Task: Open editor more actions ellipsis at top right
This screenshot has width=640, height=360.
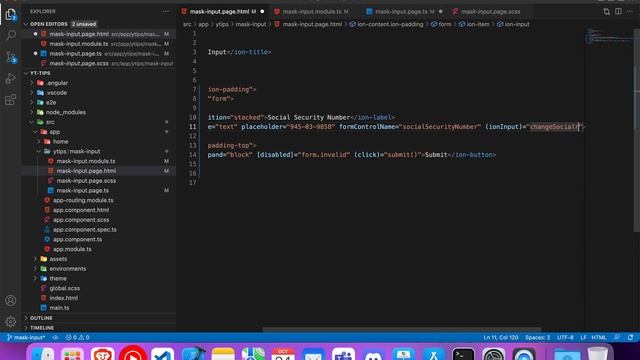Action: pyautogui.click(x=631, y=11)
